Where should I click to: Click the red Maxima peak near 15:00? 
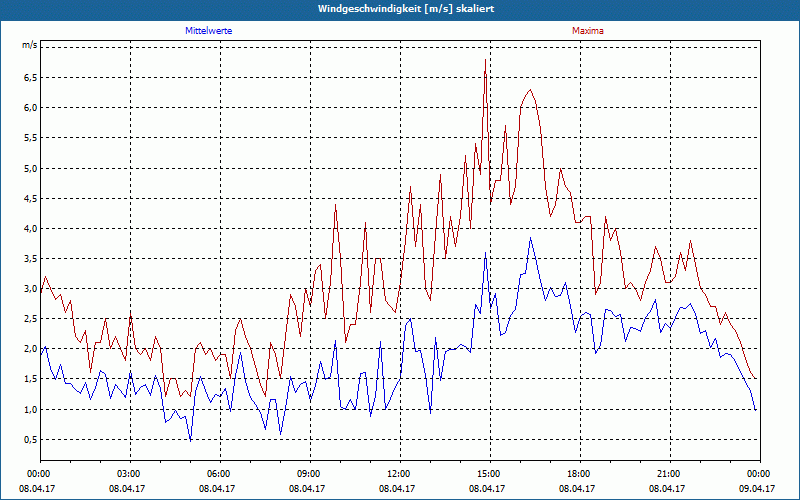point(485,60)
